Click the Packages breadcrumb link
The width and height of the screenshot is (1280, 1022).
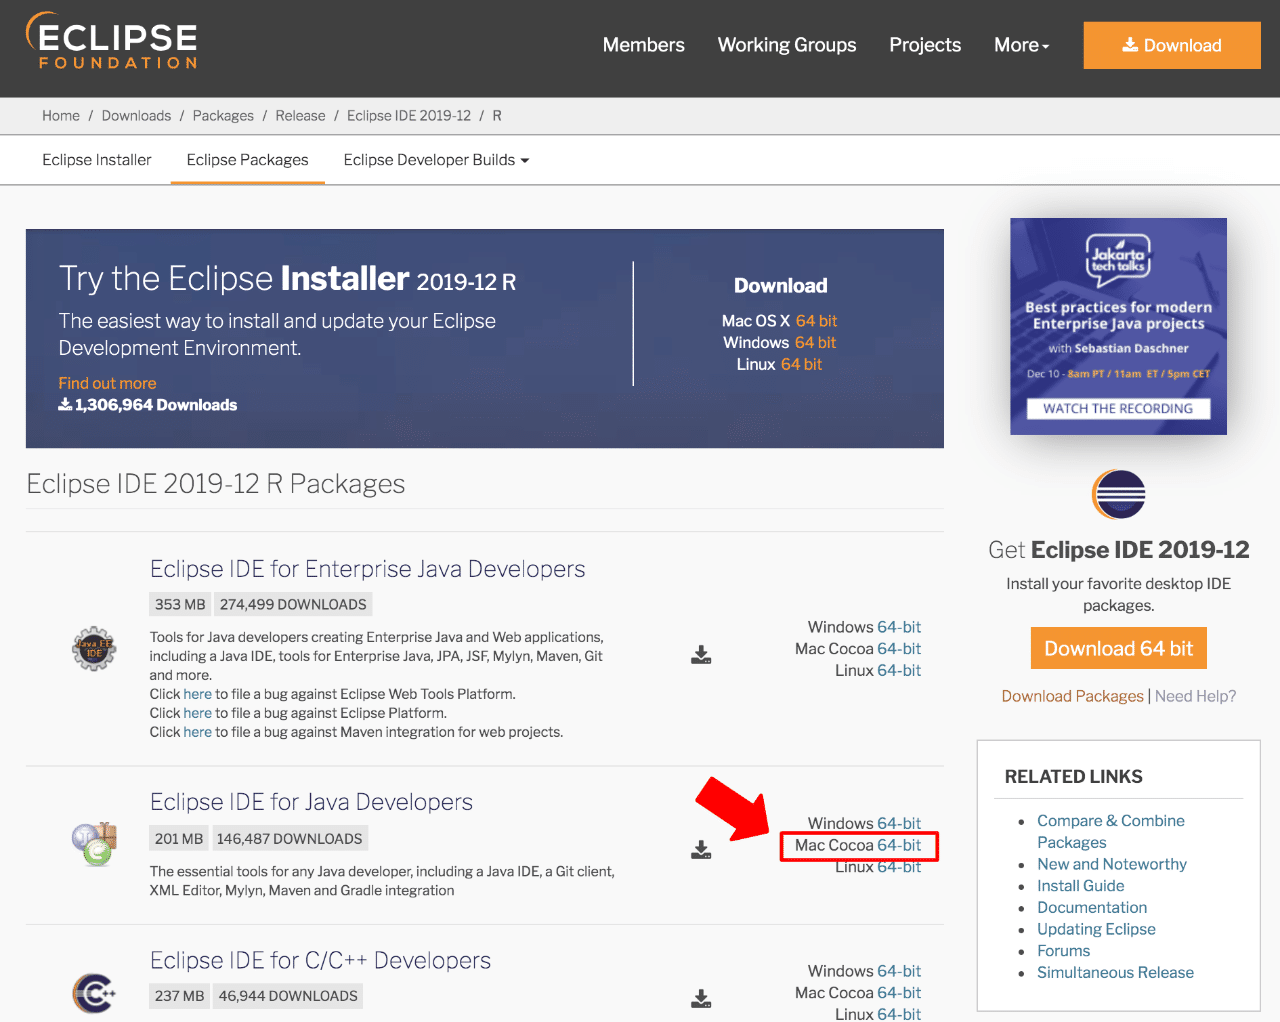pyautogui.click(x=223, y=116)
